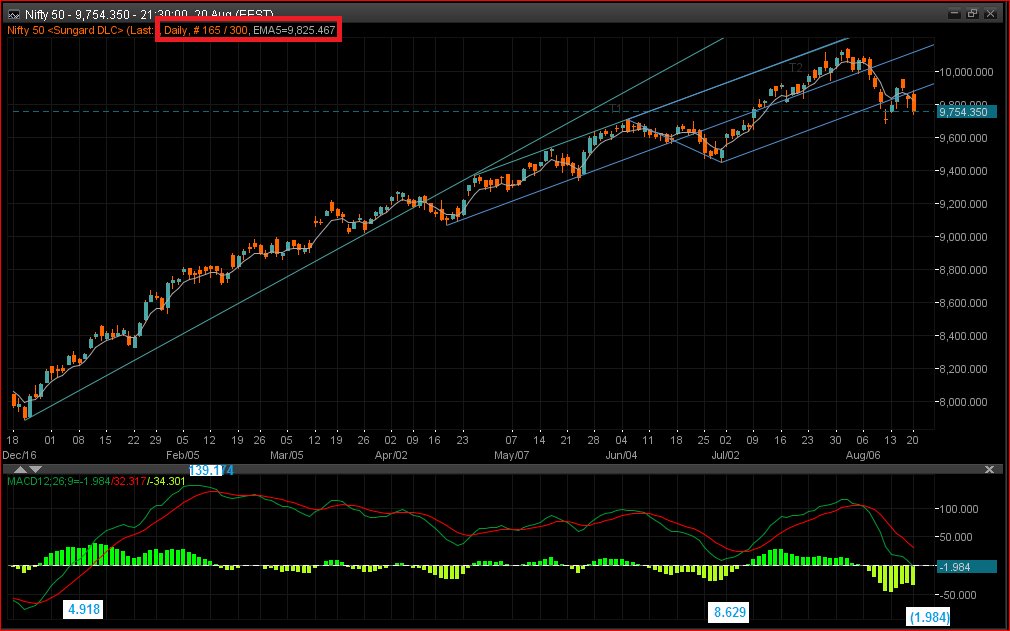
Task: Minimize the Nifty 50 chart window
Action: click(955, 14)
